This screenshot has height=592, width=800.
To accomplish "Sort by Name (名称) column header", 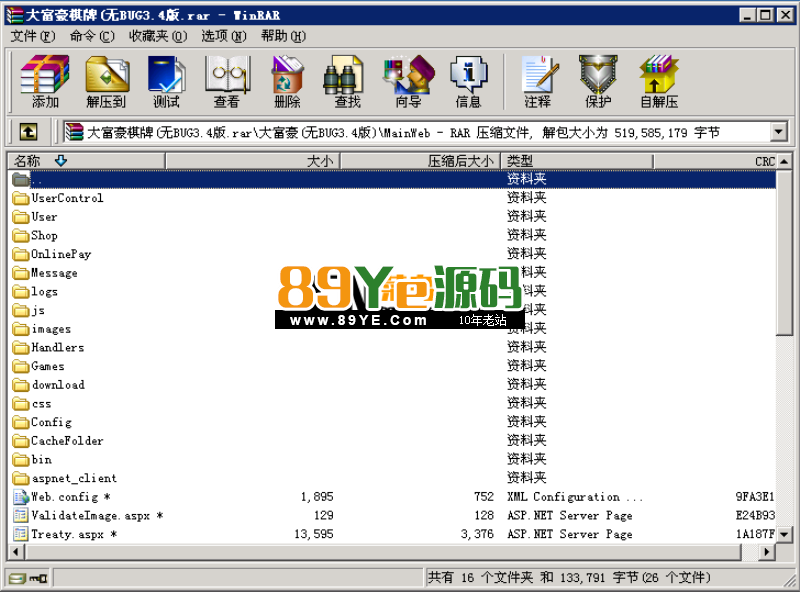I will tap(86, 161).
